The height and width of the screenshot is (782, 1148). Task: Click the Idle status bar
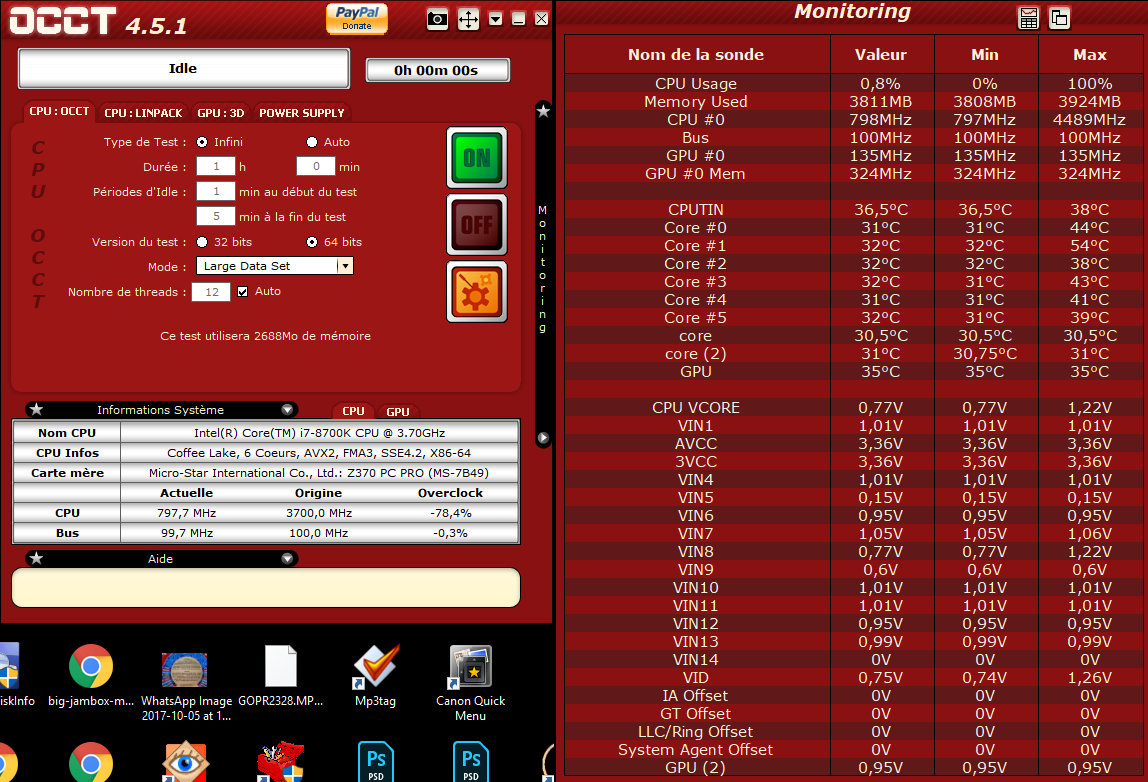click(x=183, y=68)
